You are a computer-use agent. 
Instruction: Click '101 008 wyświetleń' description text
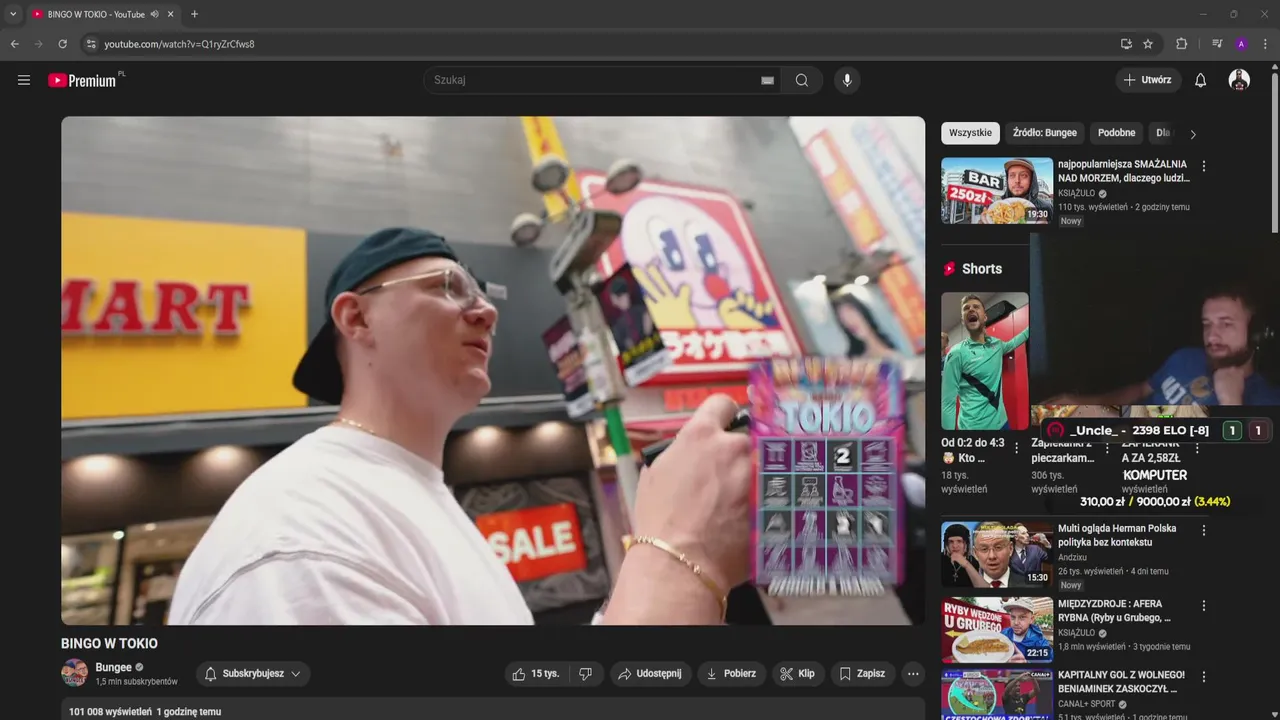point(110,712)
